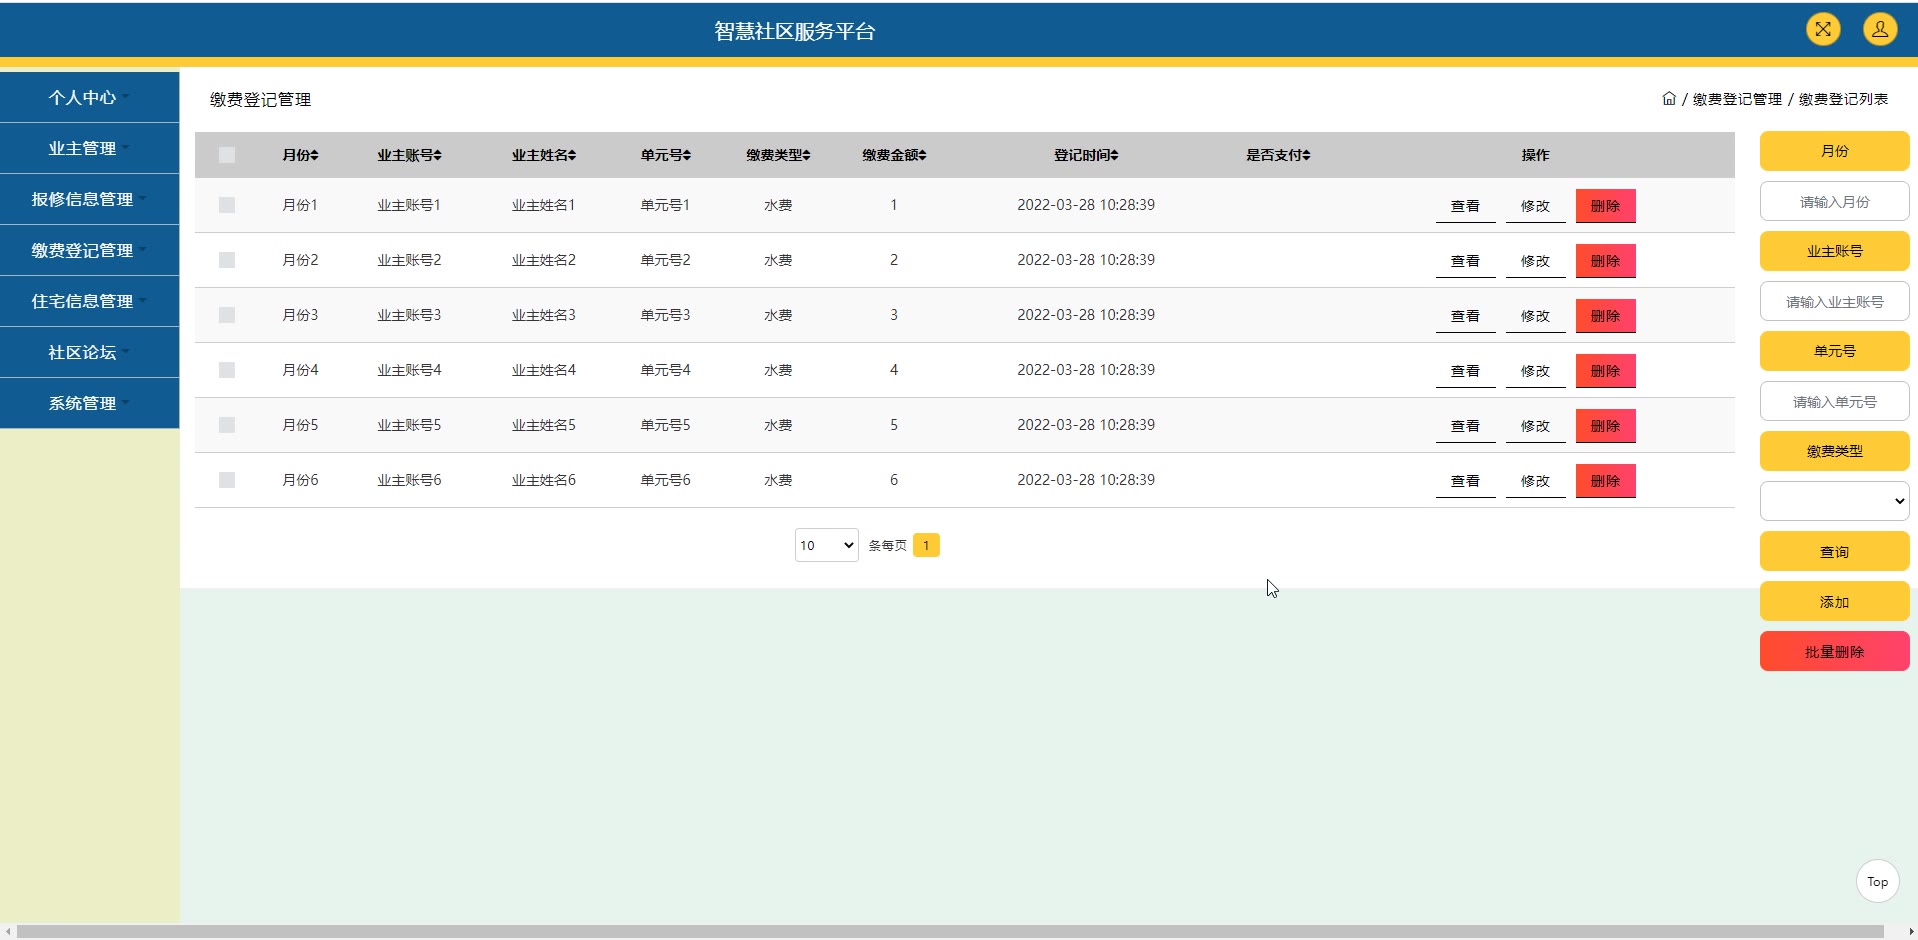The image size is (1918, 940).
Task: Open the user profile icon menu
Action: coord(1879,29)
